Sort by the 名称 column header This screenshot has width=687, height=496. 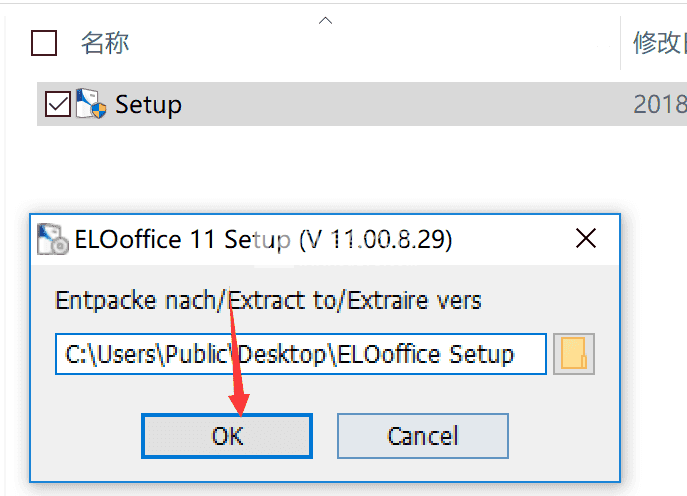point(105,43)
